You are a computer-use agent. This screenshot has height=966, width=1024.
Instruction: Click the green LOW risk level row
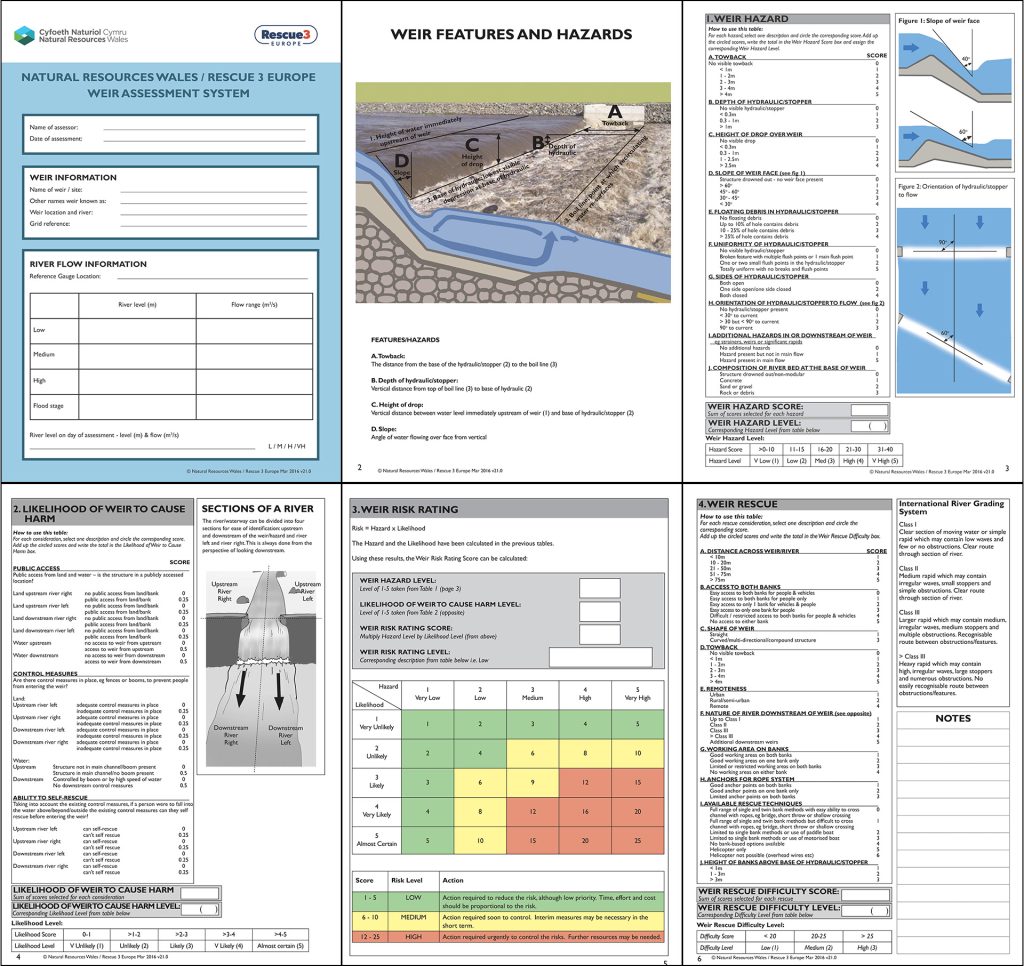[508, 901]
